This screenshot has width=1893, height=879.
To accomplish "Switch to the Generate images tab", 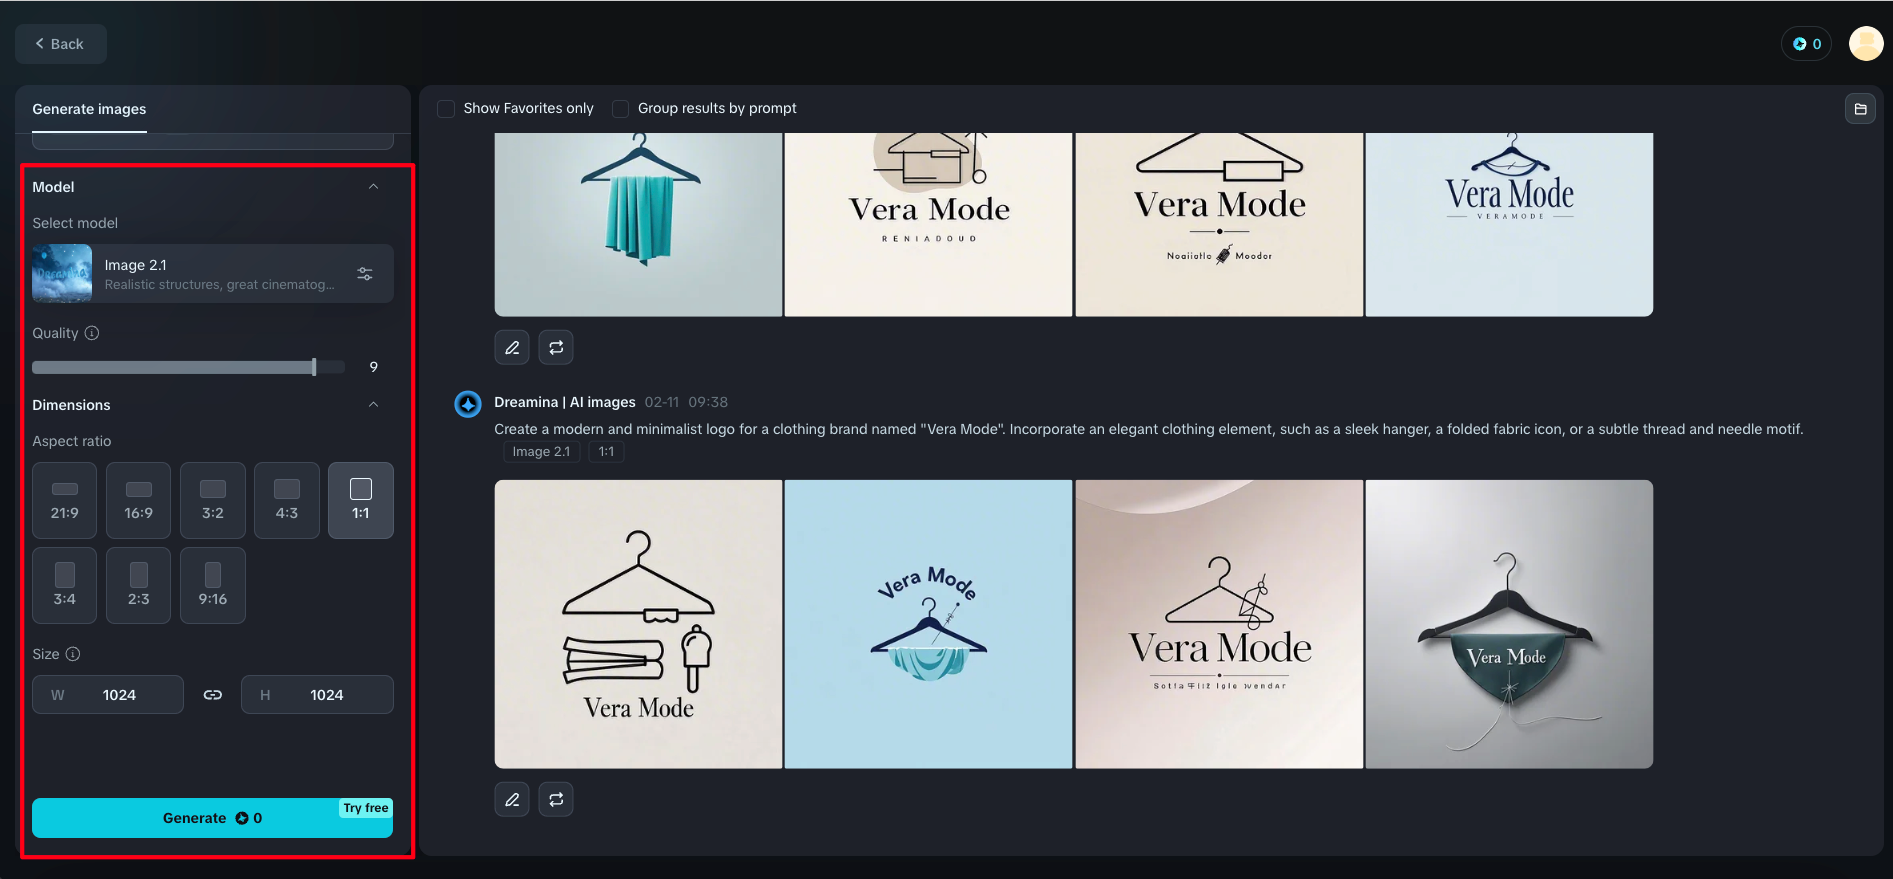I will (x=89, y=109).
